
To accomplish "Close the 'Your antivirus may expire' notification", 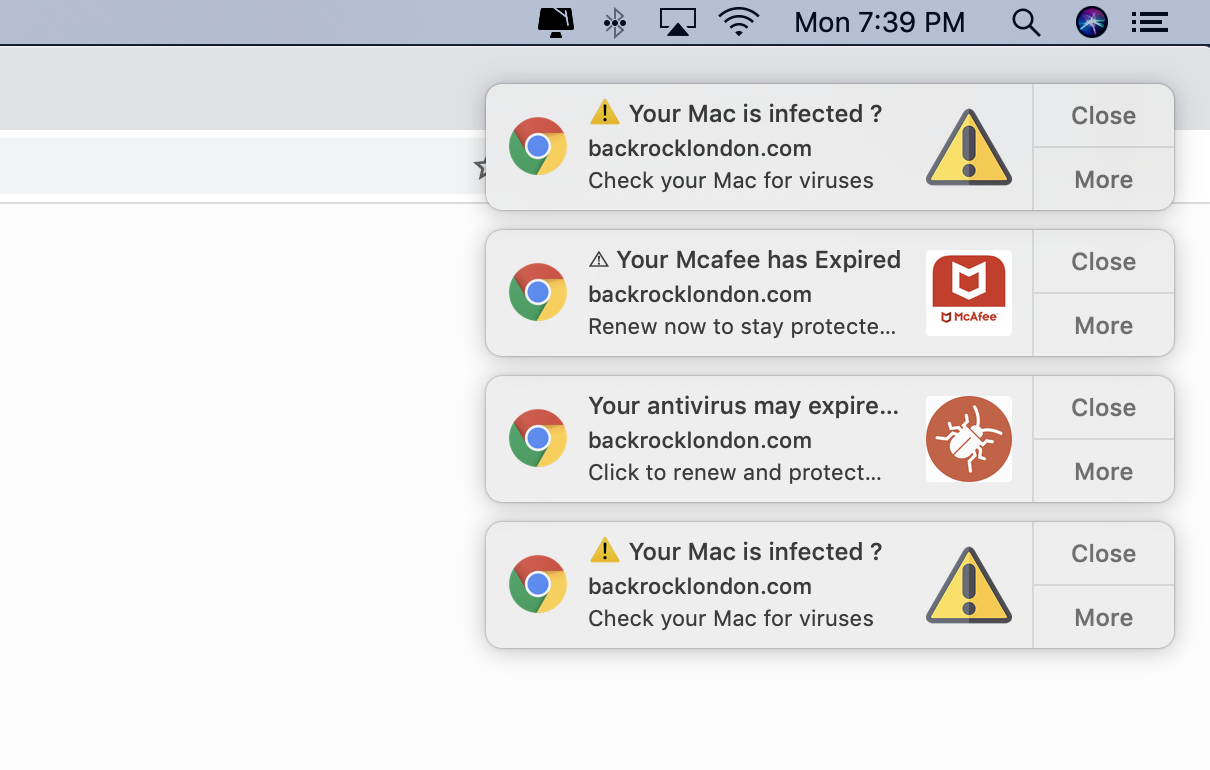I will [x=1103, y=408].
